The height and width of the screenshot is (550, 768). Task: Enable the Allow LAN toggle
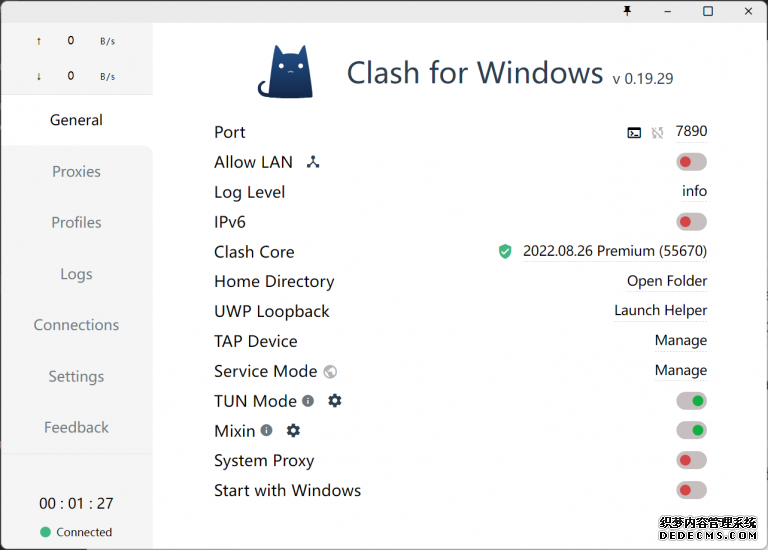click(691, 162)
